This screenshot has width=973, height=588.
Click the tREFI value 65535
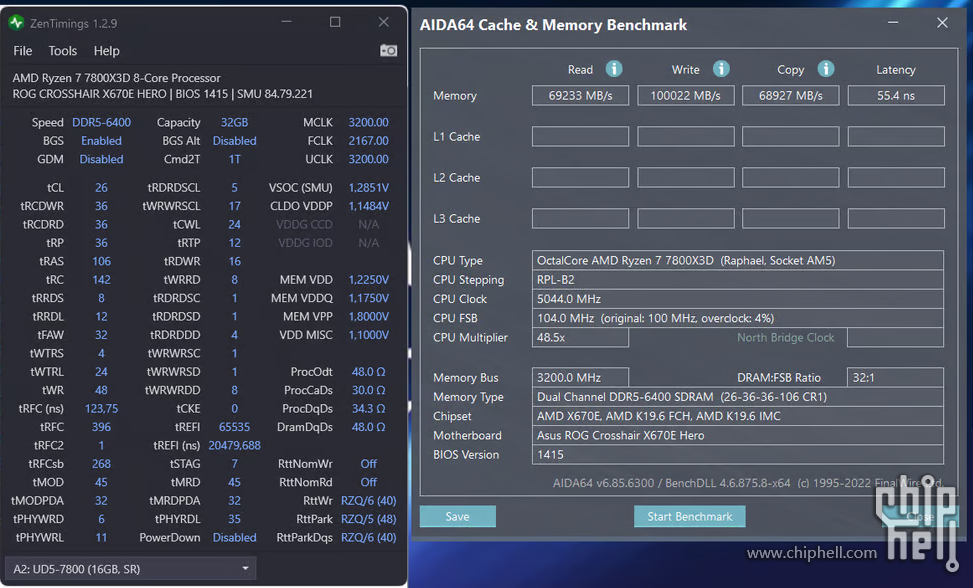tap(235, 427)
